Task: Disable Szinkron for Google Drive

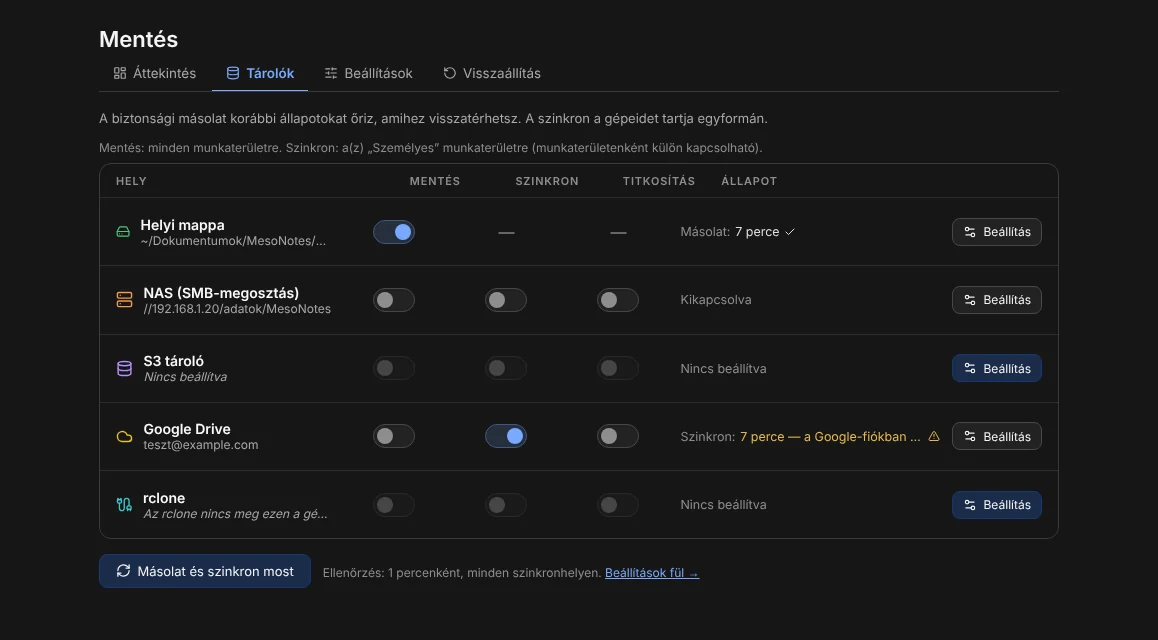Action: click(x=506, y=436)
